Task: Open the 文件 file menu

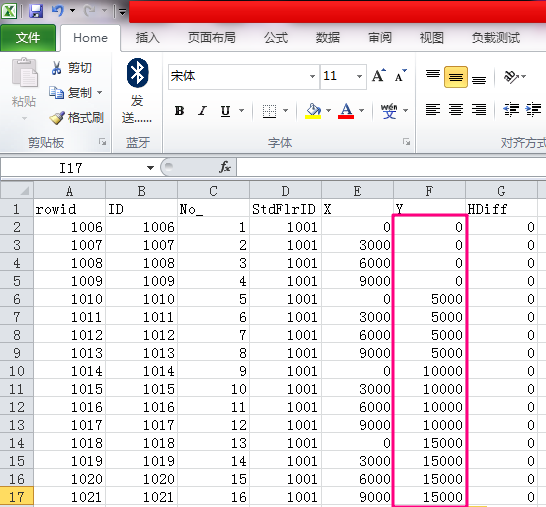Action: coord(28,38)
